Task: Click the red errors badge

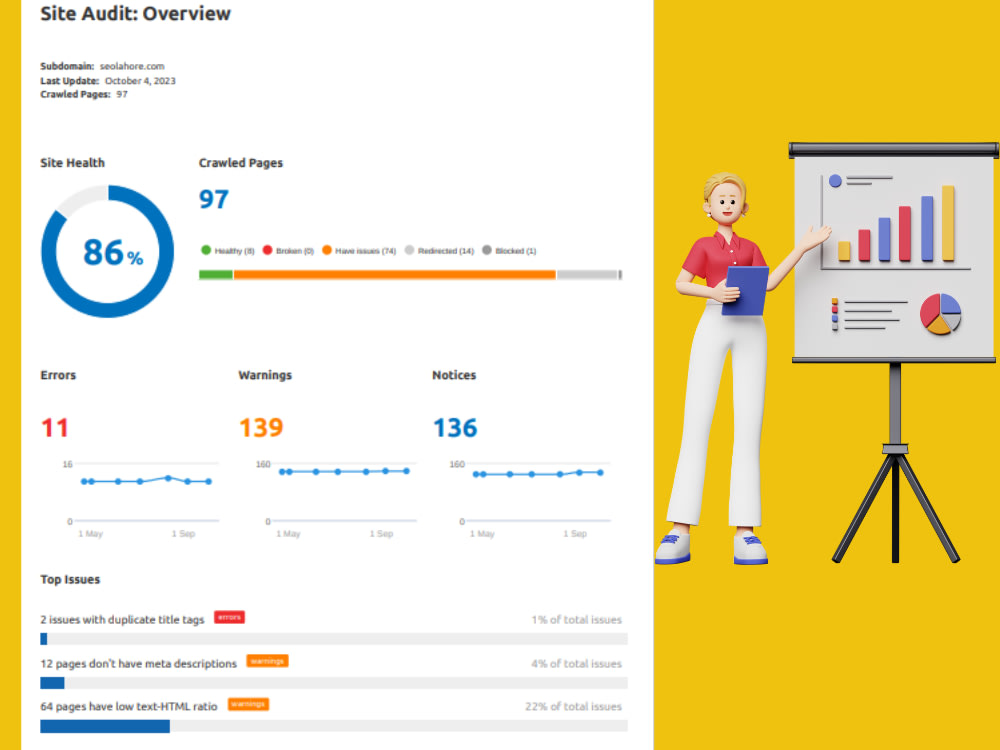Action: tap(230, 617)
